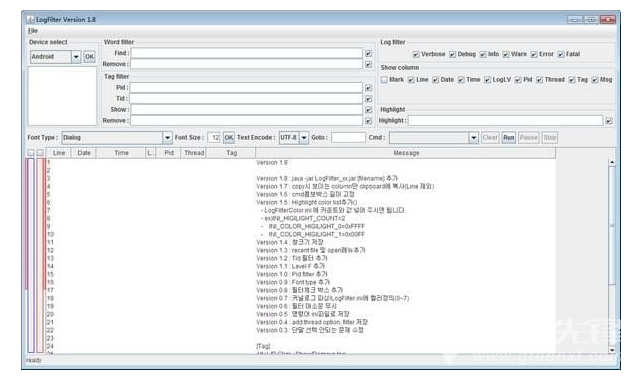Viewport: 641px width, 382px height.
Task: Uncheck the Info log level
Action: pyautogui.click(x=483, y=54)
